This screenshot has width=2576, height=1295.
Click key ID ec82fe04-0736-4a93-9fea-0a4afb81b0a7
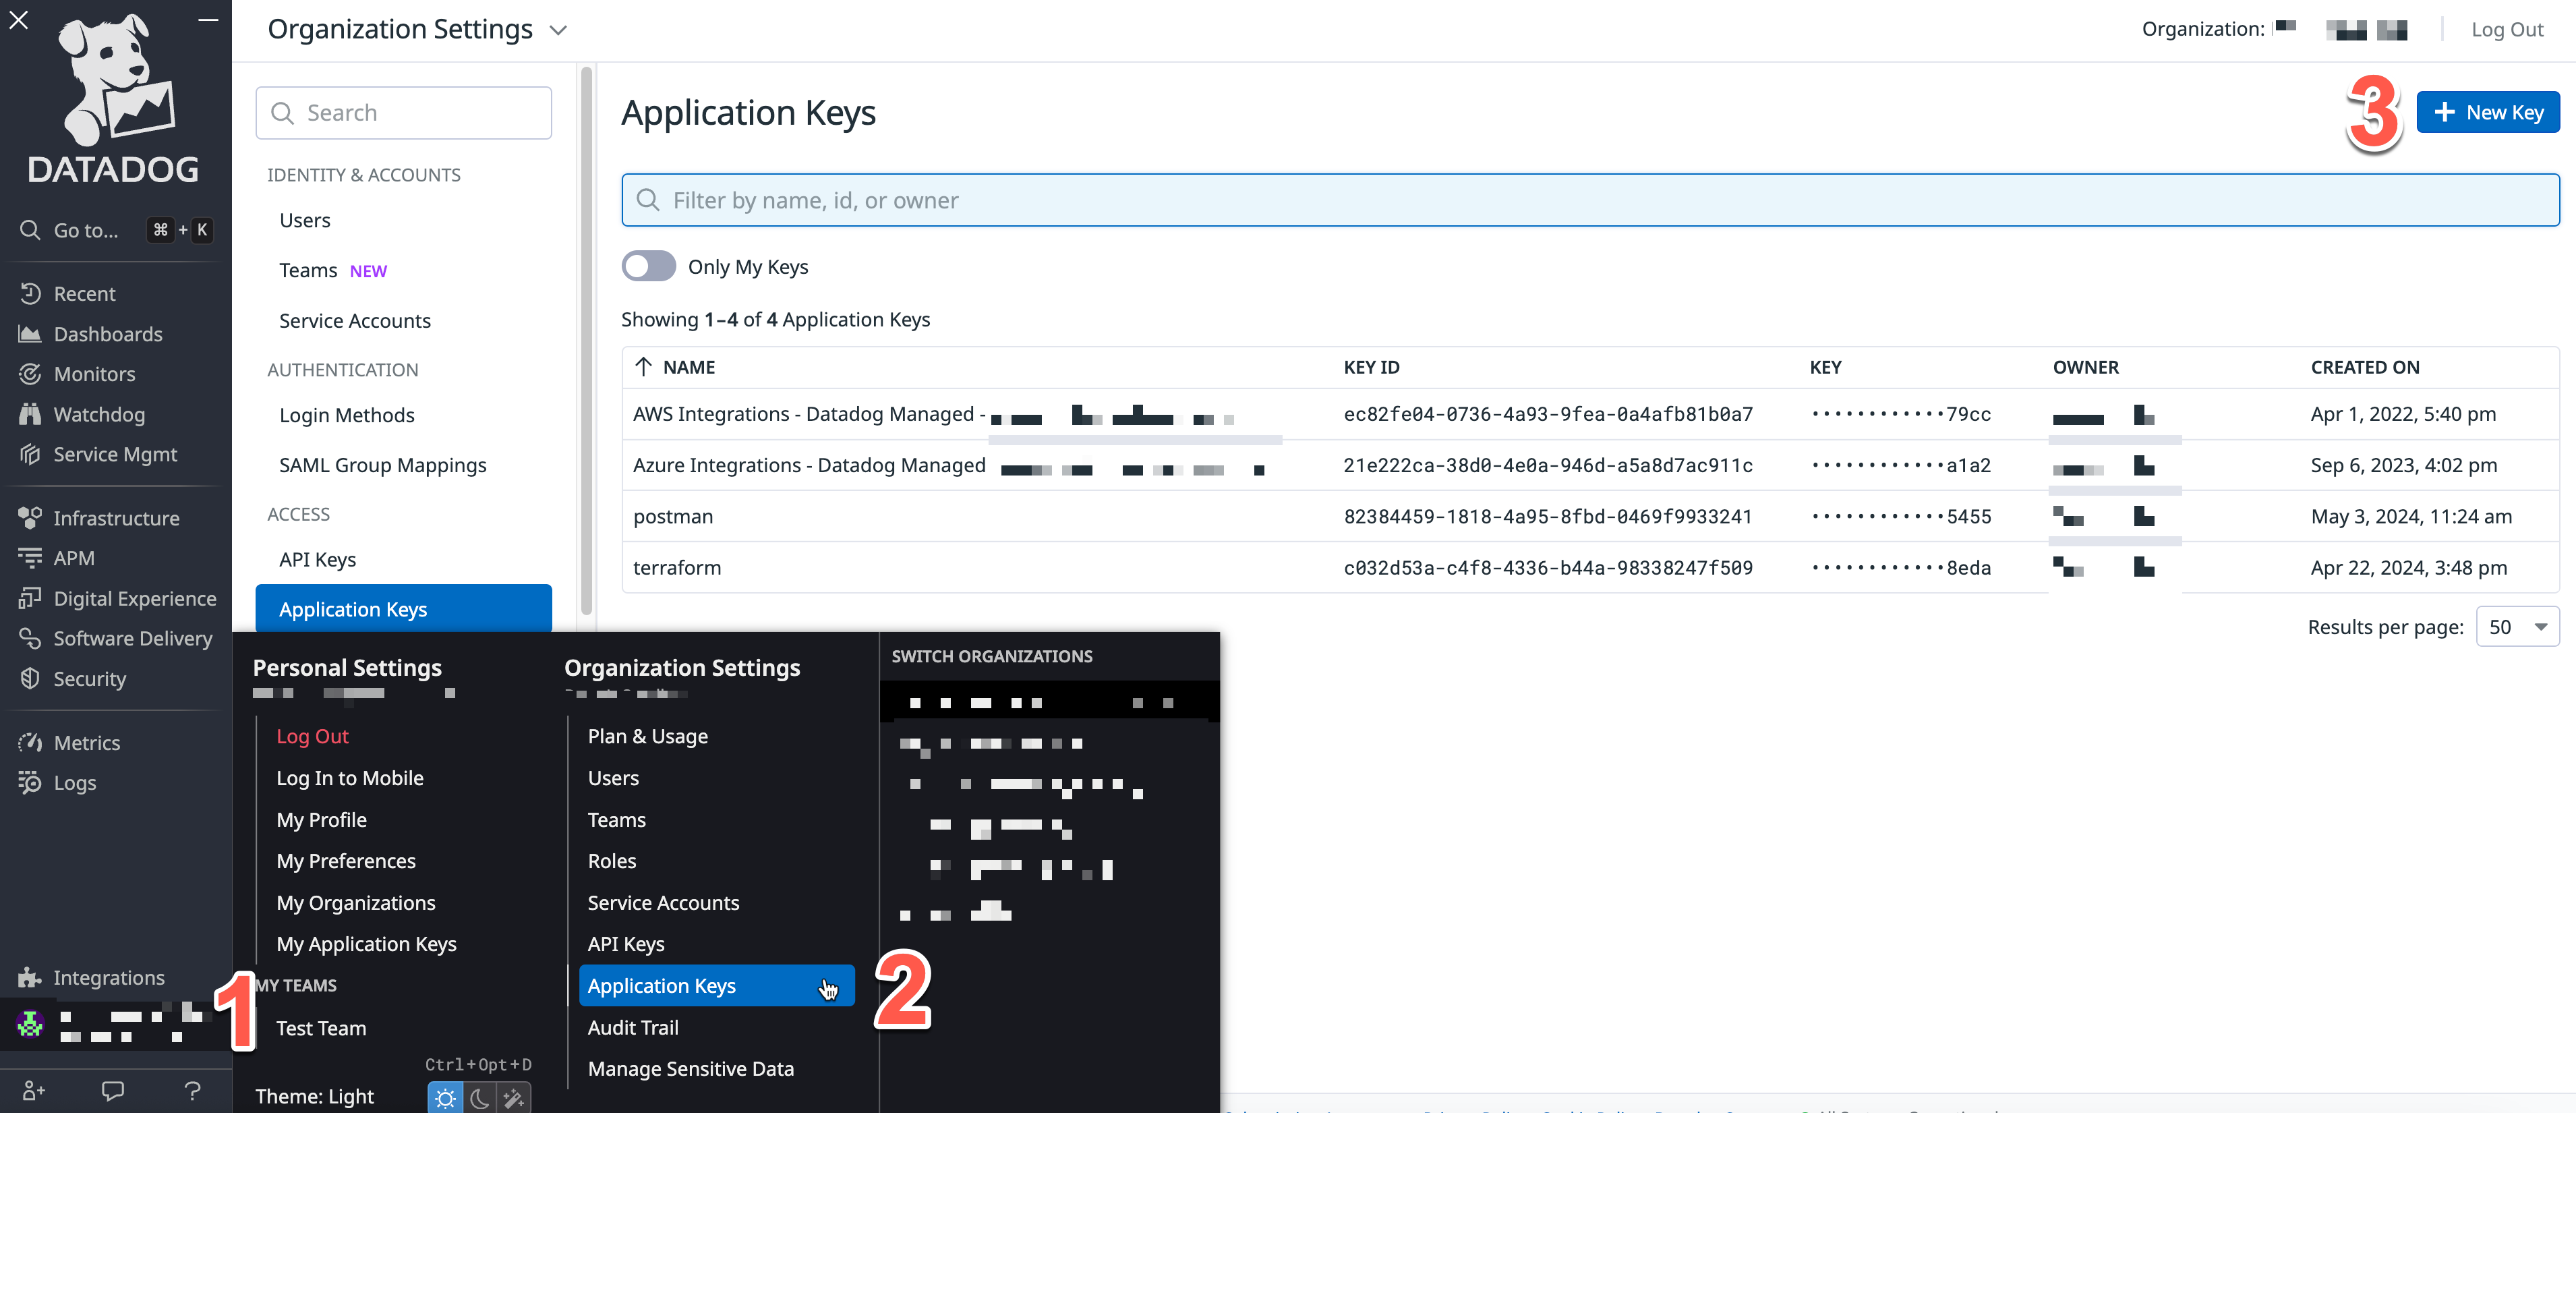point(1548,414)
